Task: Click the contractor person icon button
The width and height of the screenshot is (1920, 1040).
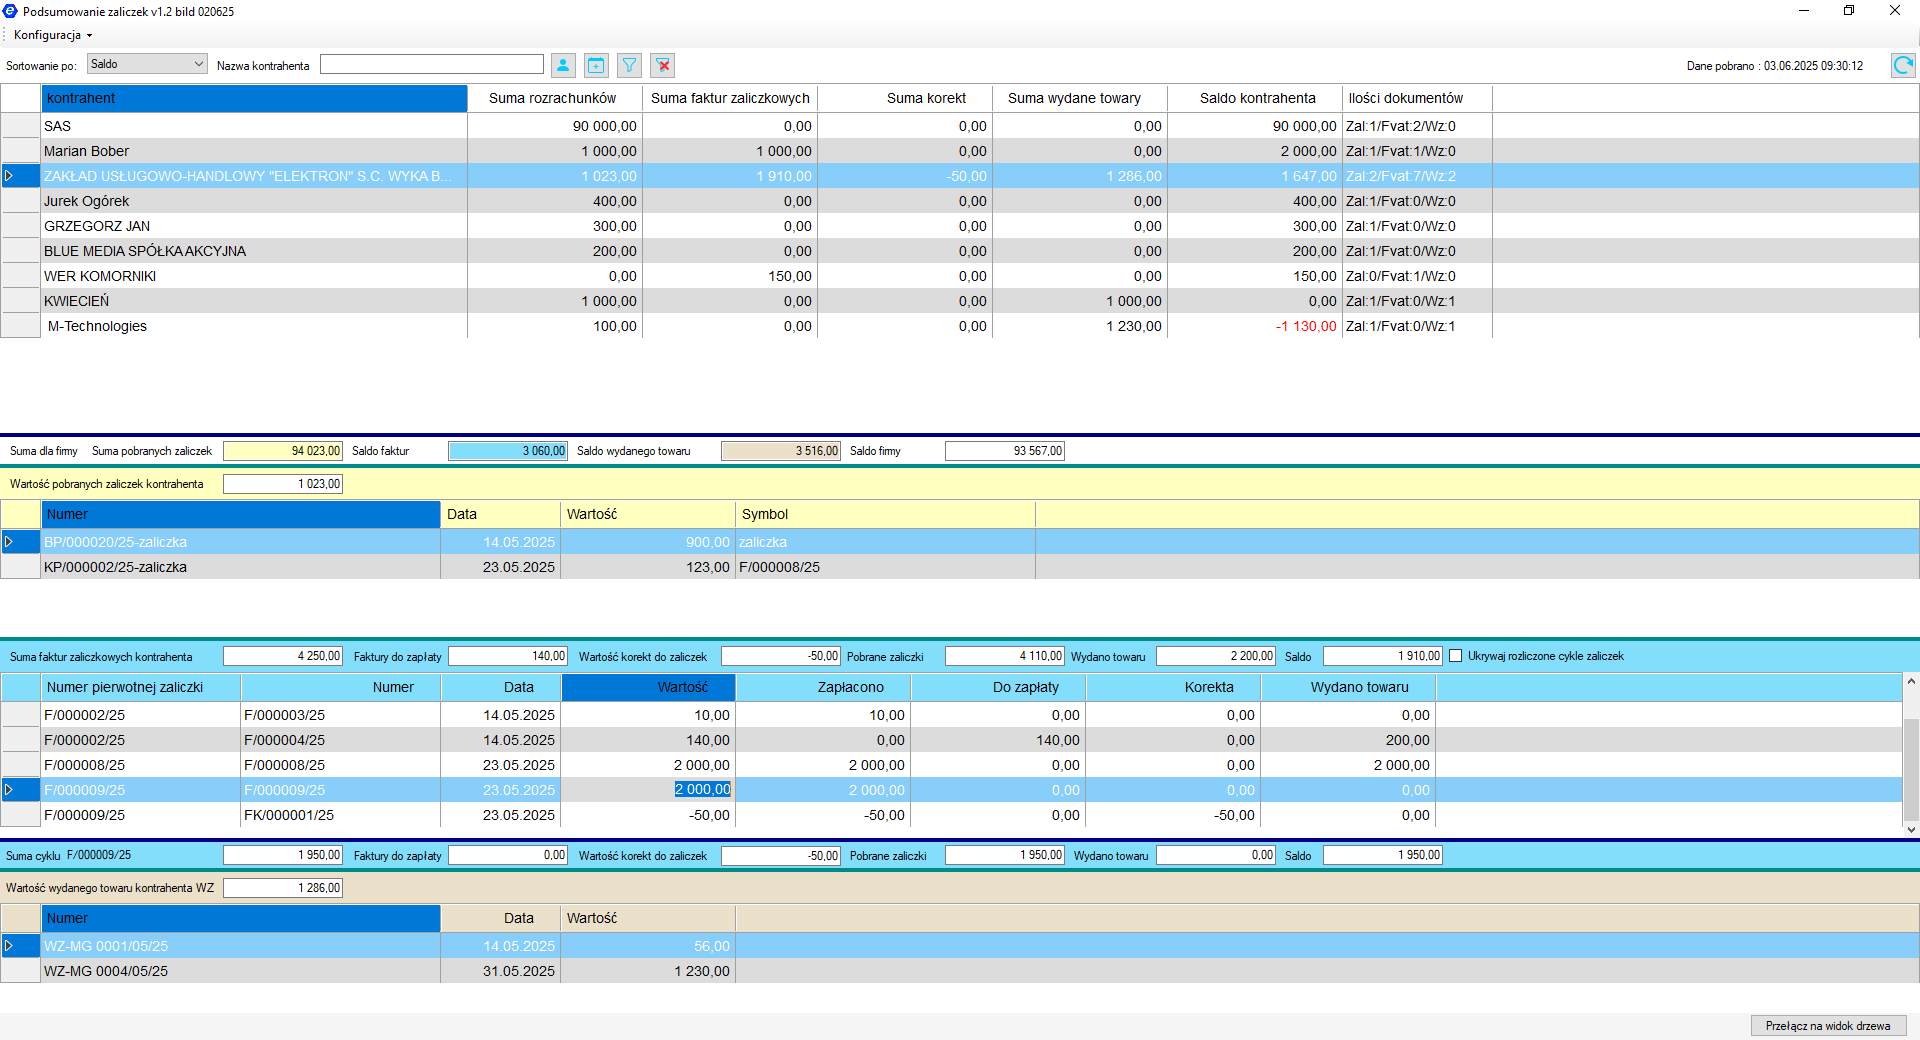Action: click(x=563, y=66)
